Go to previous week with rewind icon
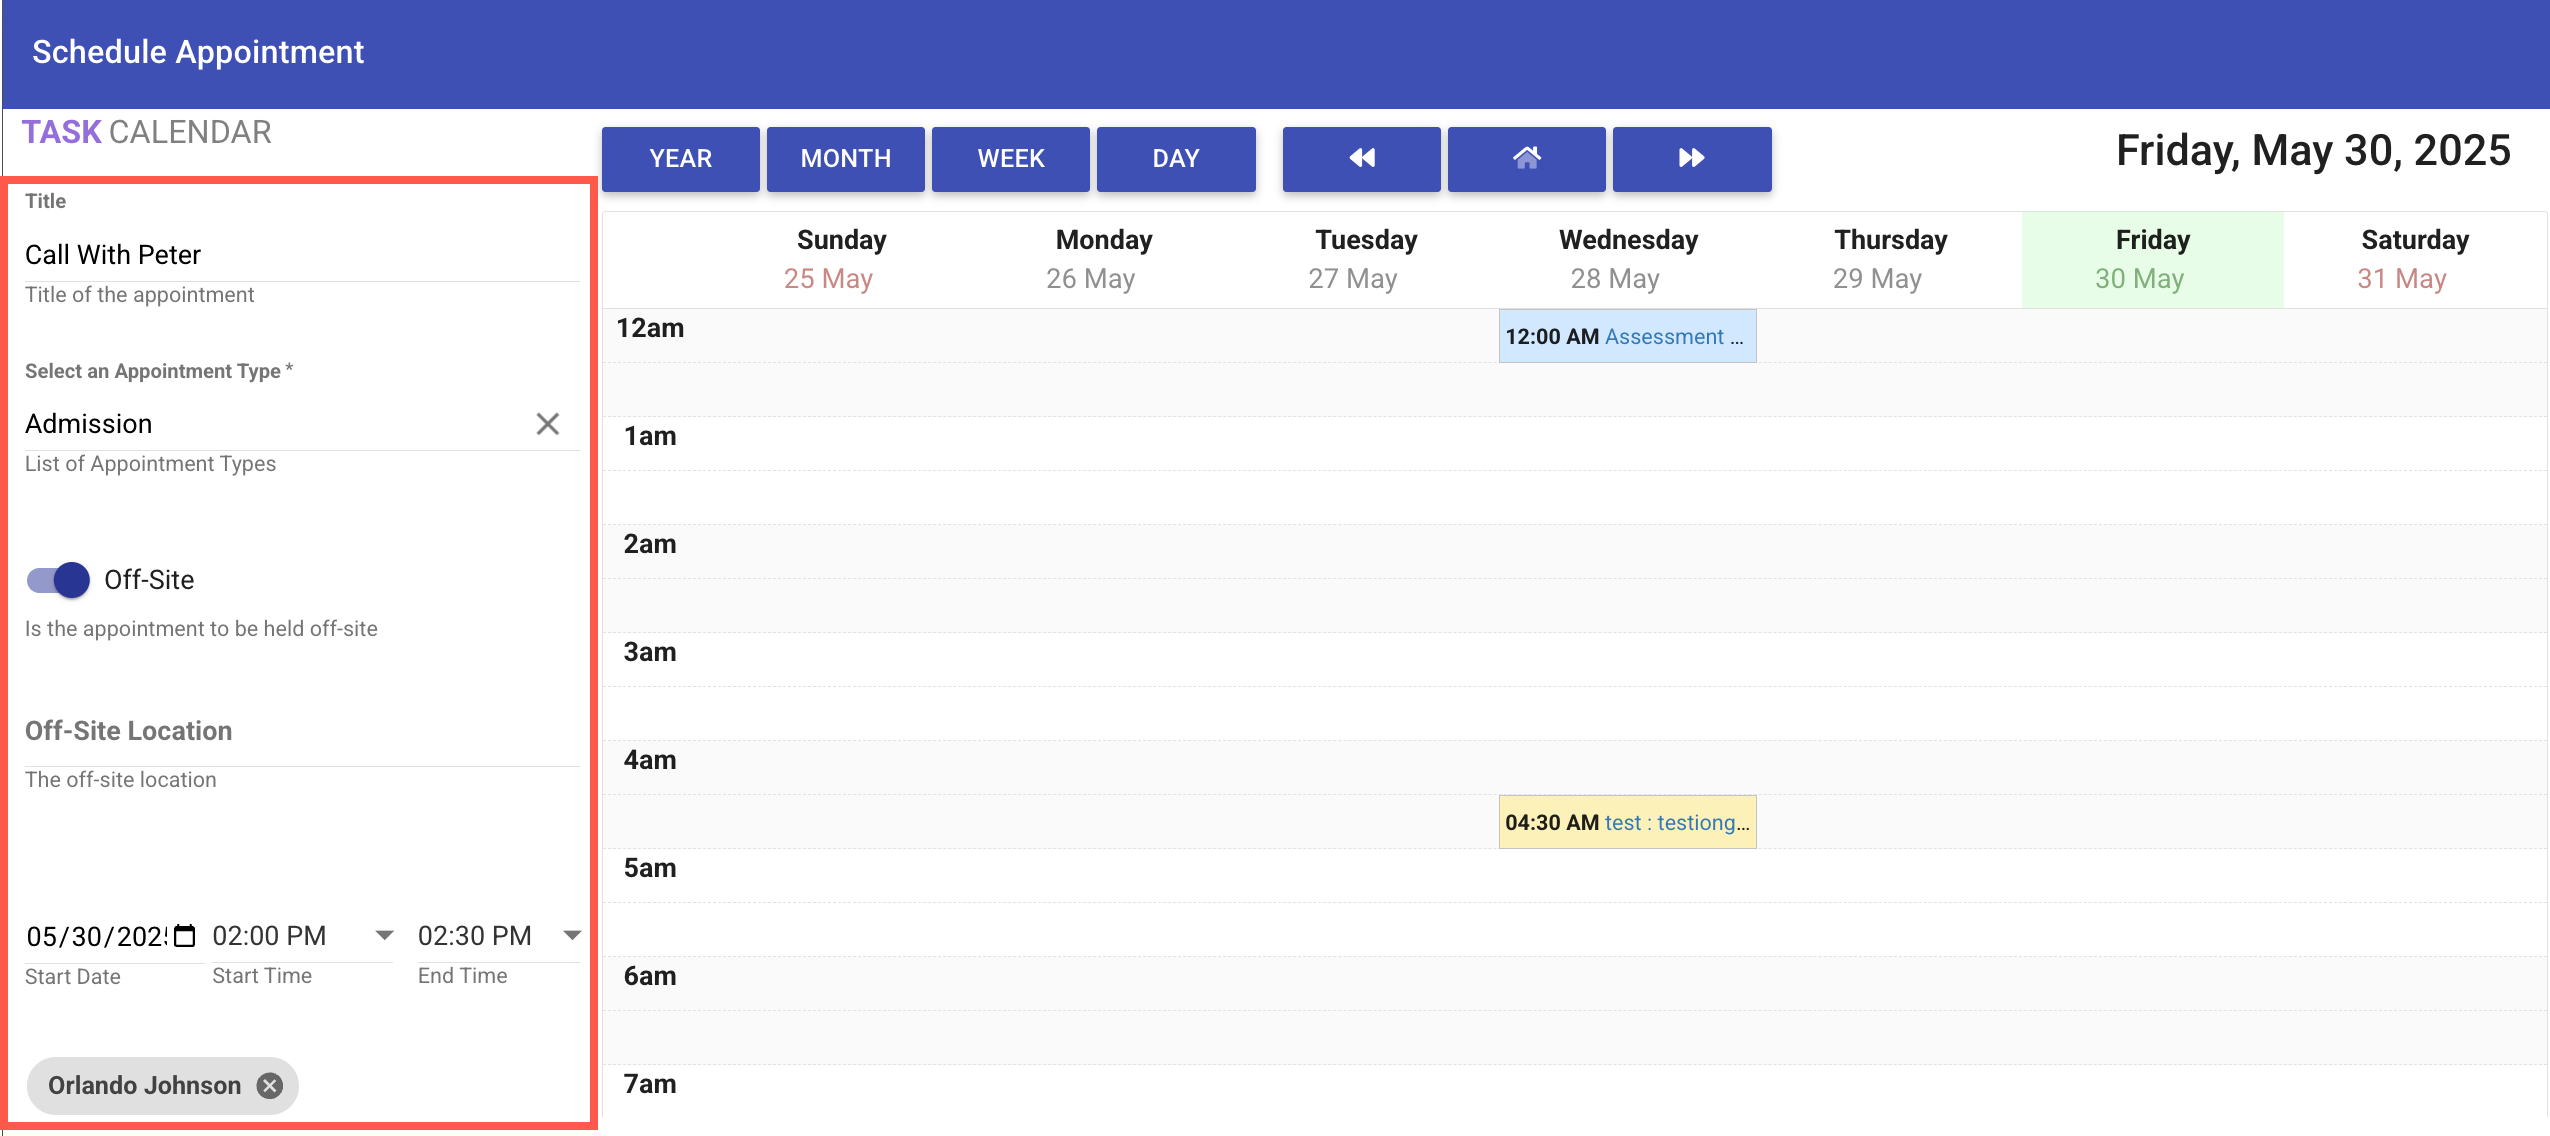 coord(1361,158)
